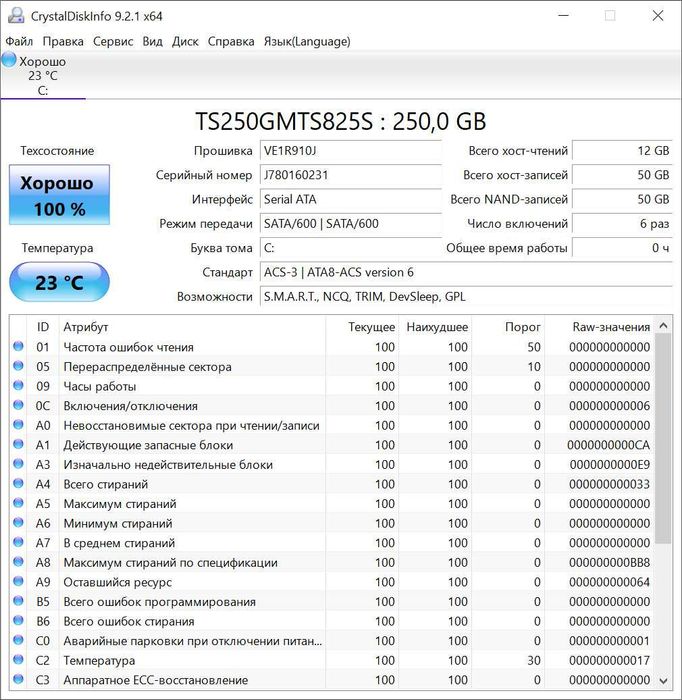Click the serial number field J780160231
The height and width of the screenshot is (700, 682).
pyautogui.click(x=350, y=175)
